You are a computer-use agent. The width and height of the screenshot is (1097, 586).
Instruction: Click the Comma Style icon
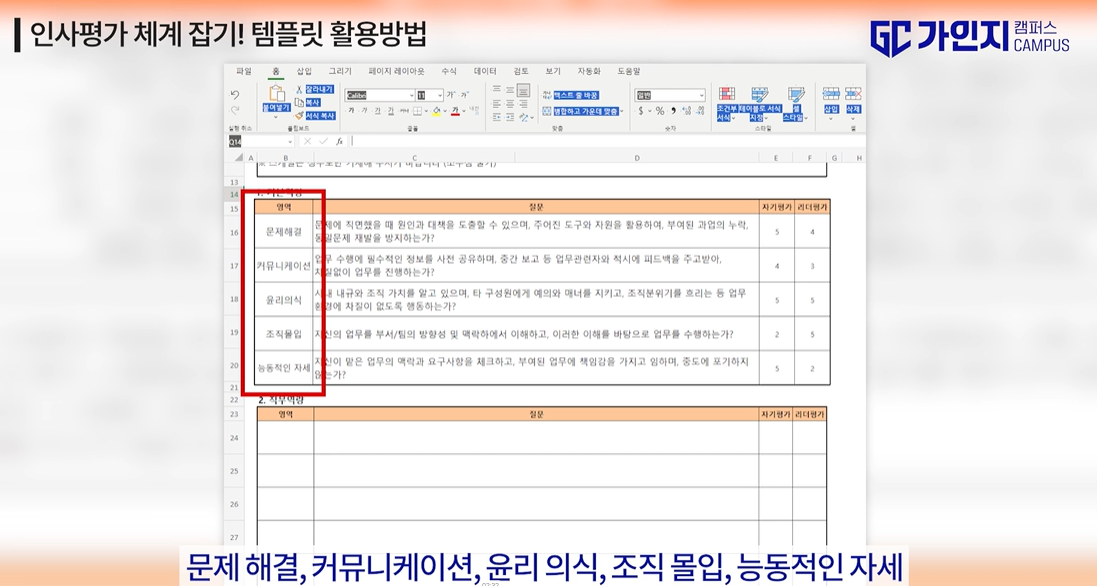pyautogui.click(x=675, y=111)
